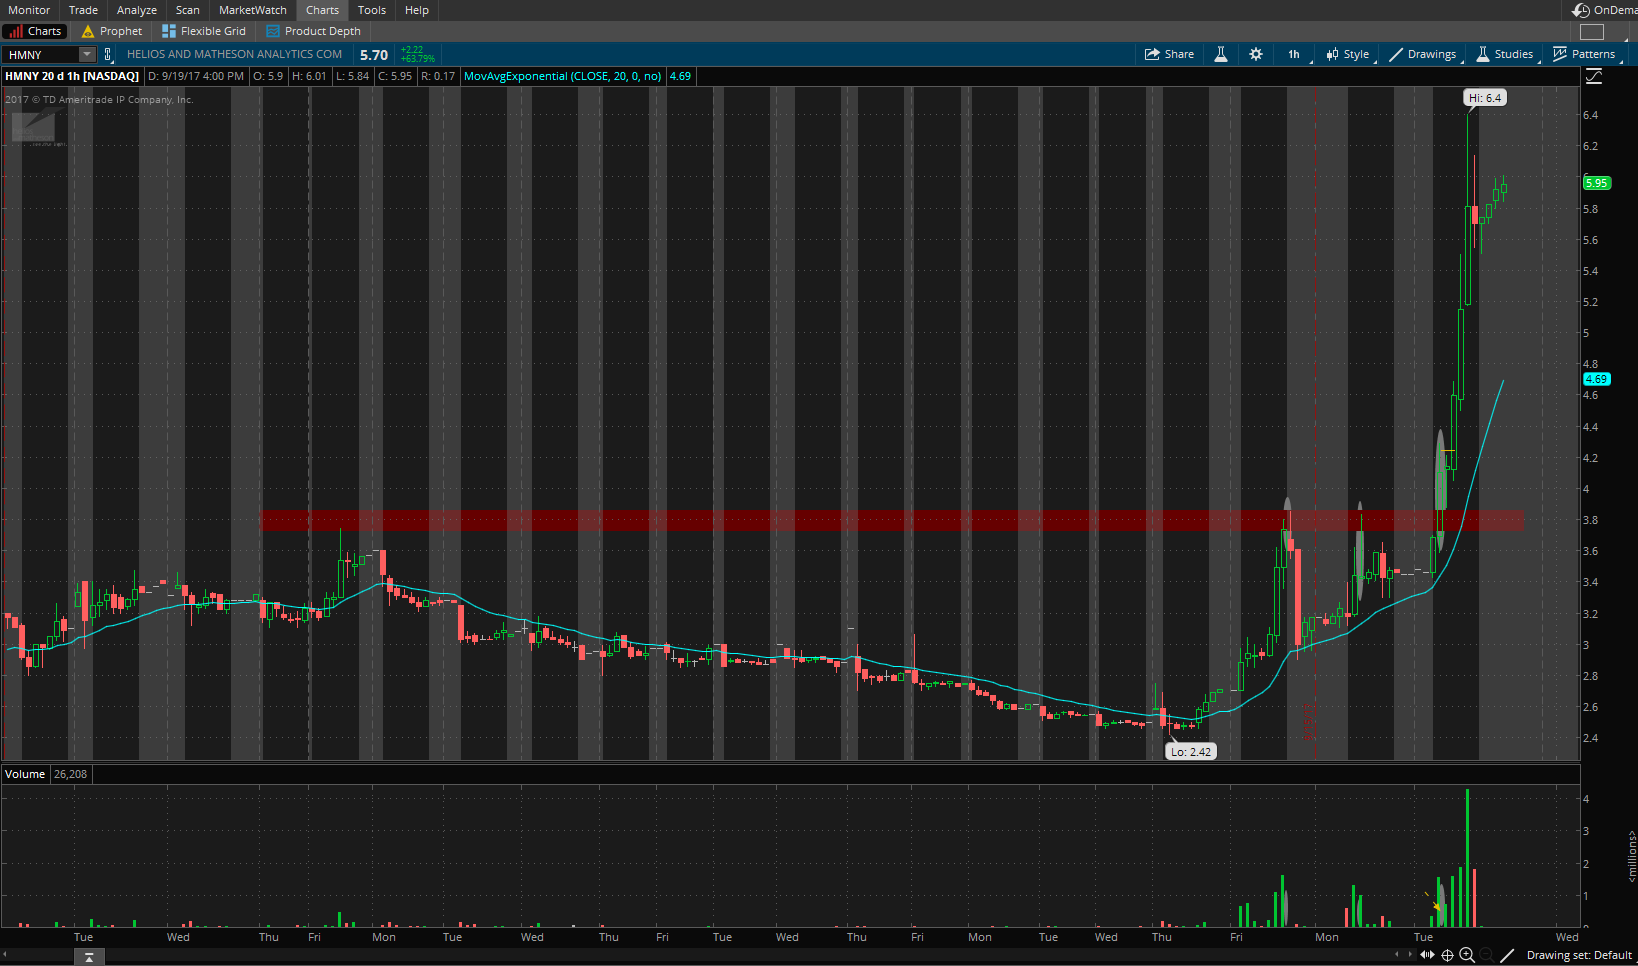Click the expand time axis icon

pos(1427,955)
